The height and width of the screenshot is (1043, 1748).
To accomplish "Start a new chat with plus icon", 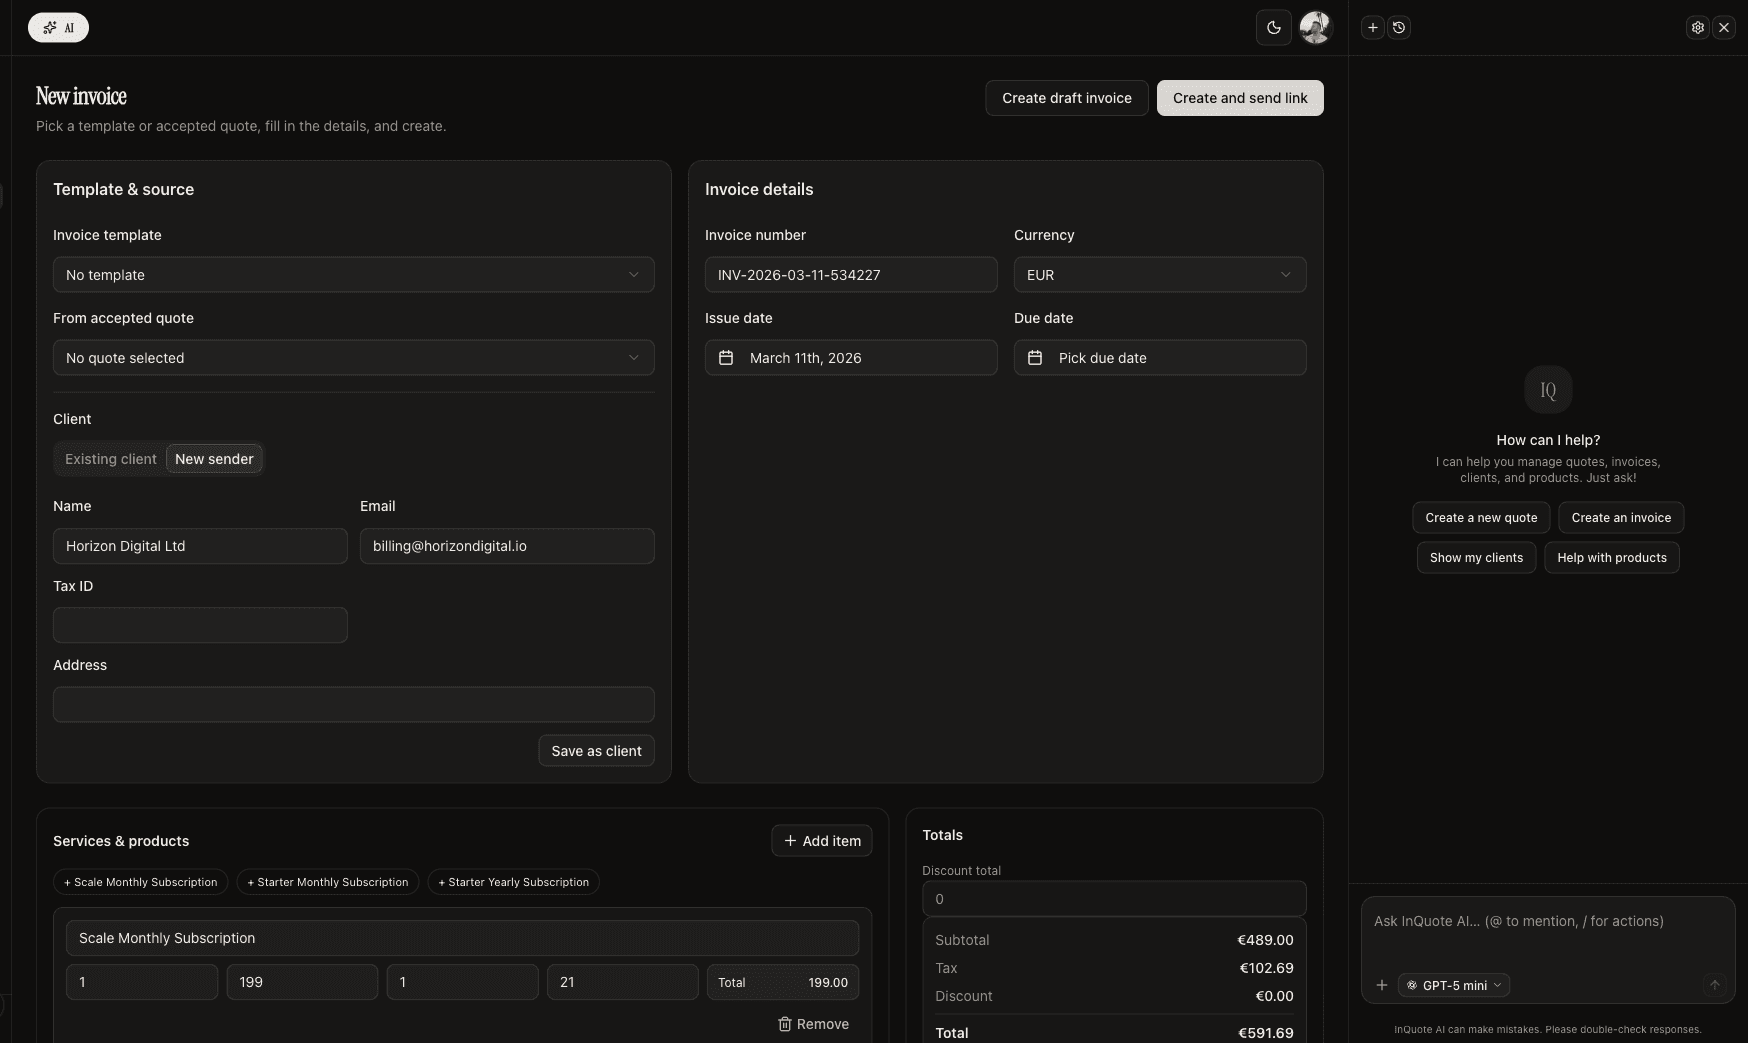I will pyautogui.click(x=1373, y=28).
